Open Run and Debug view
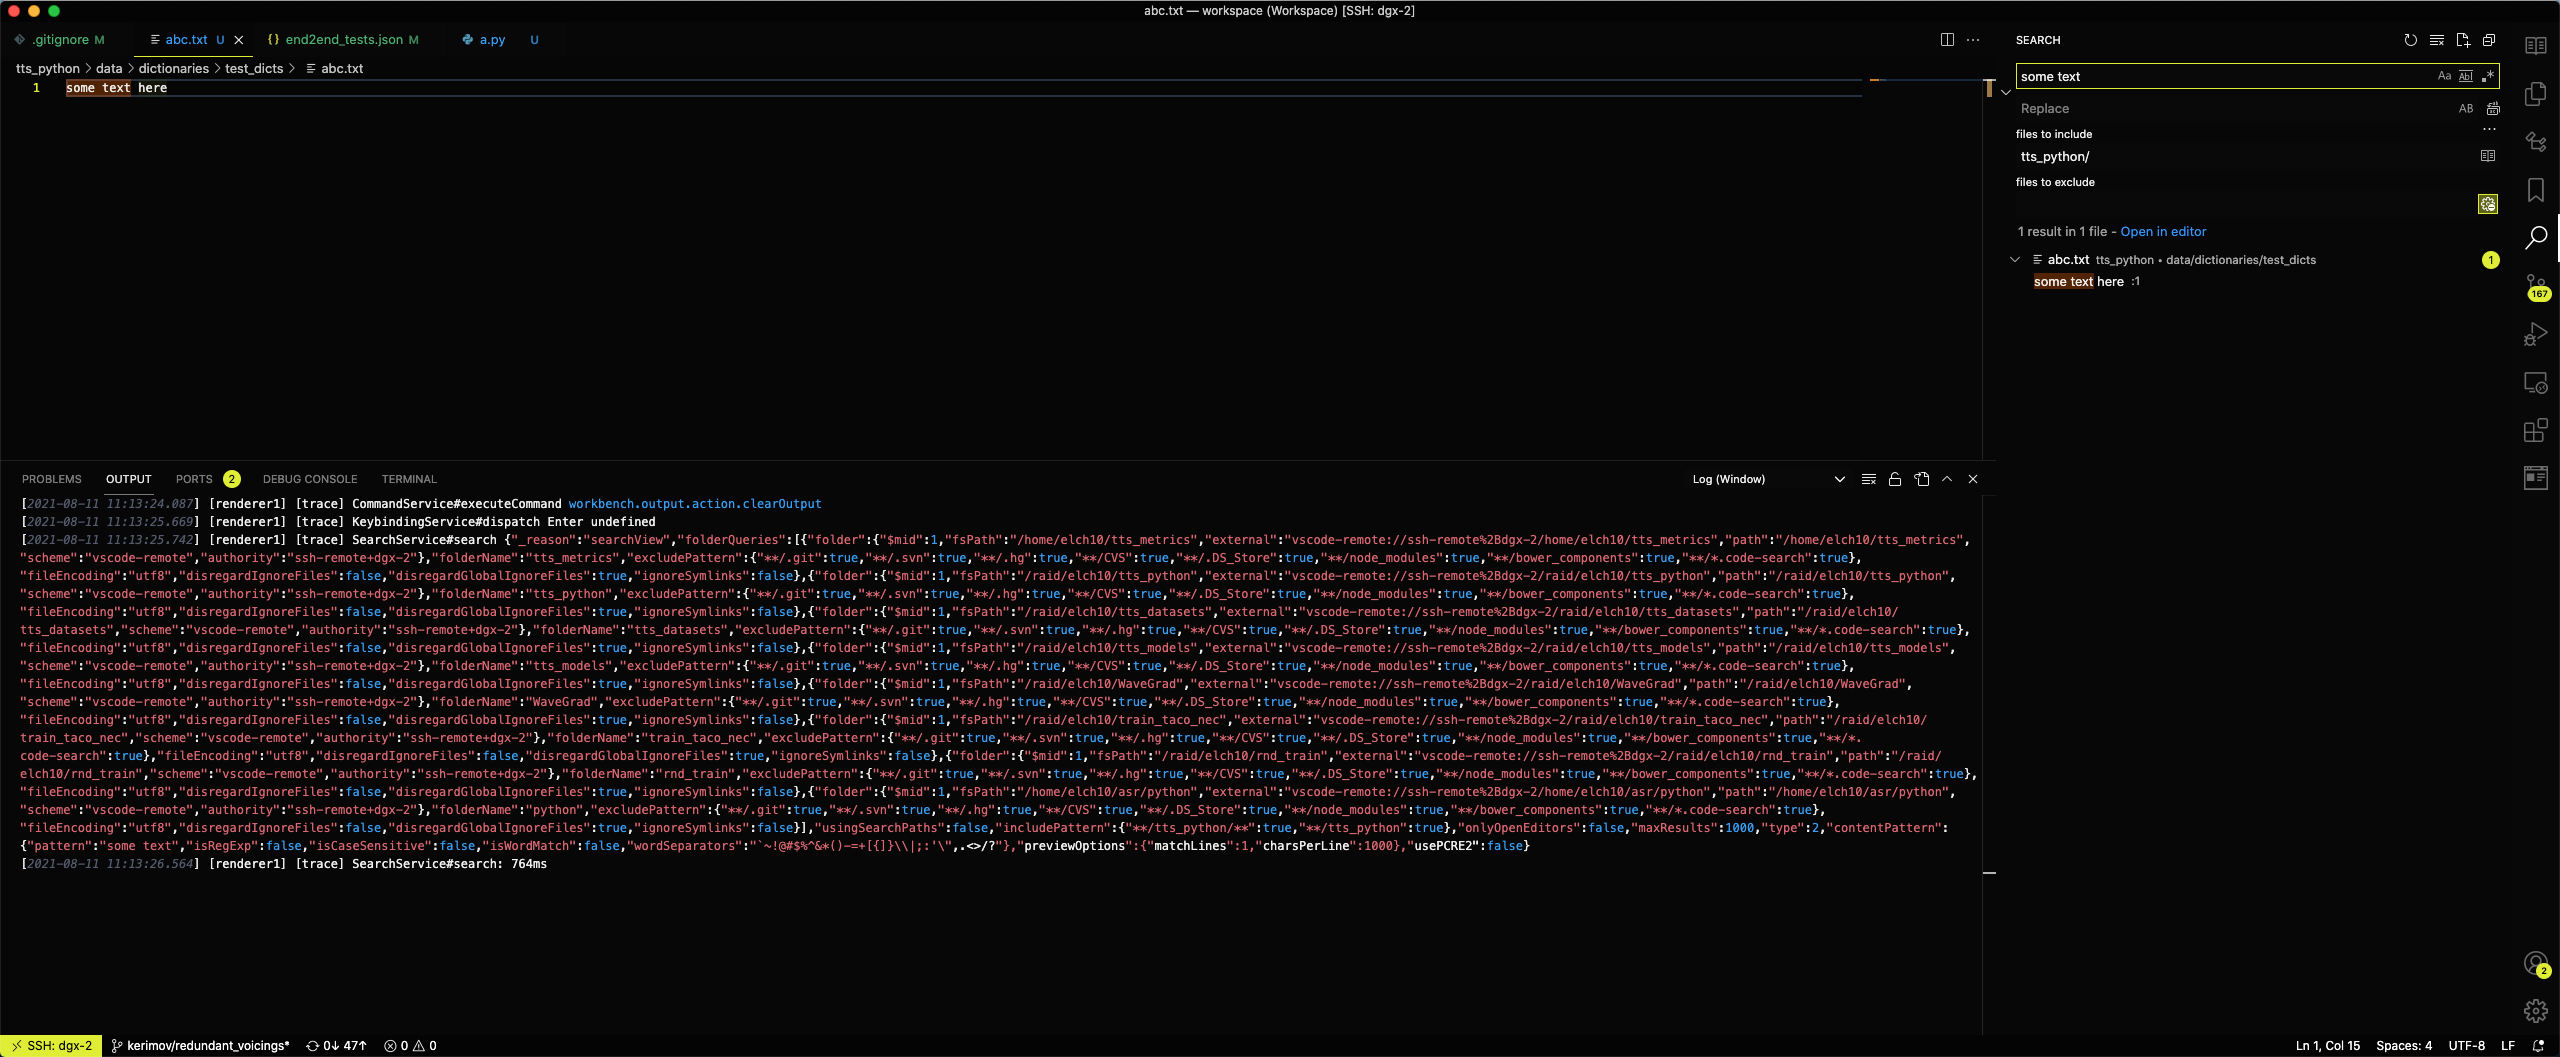 coord(2536,334)
